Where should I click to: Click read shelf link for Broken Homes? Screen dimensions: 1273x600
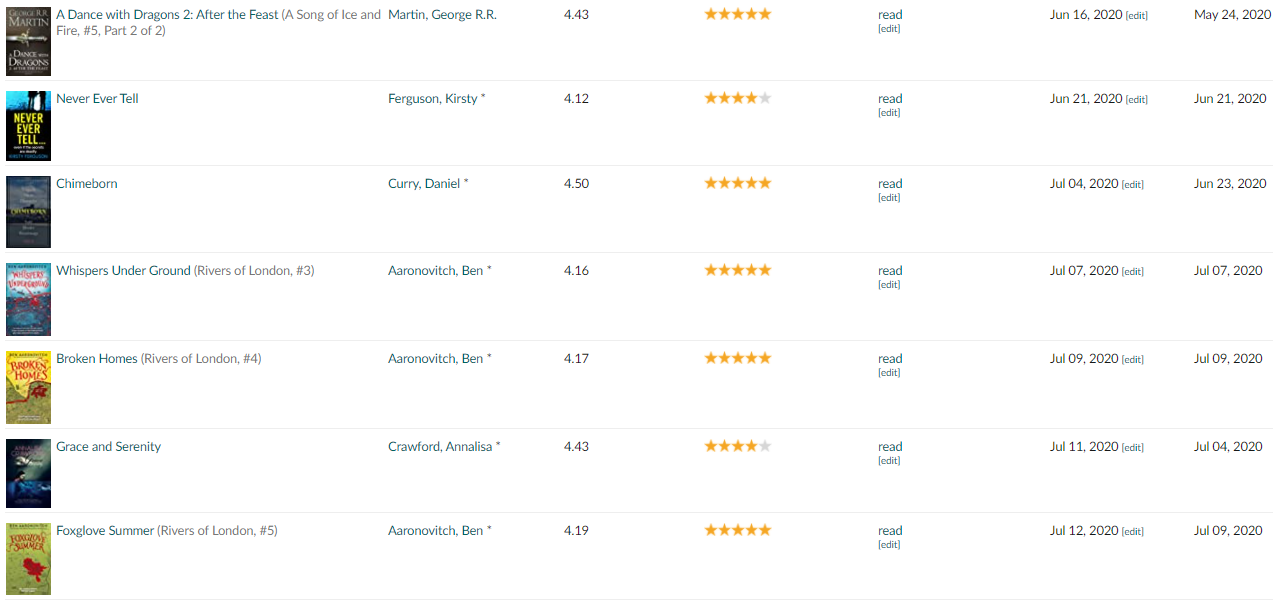(x=890, y=359)
